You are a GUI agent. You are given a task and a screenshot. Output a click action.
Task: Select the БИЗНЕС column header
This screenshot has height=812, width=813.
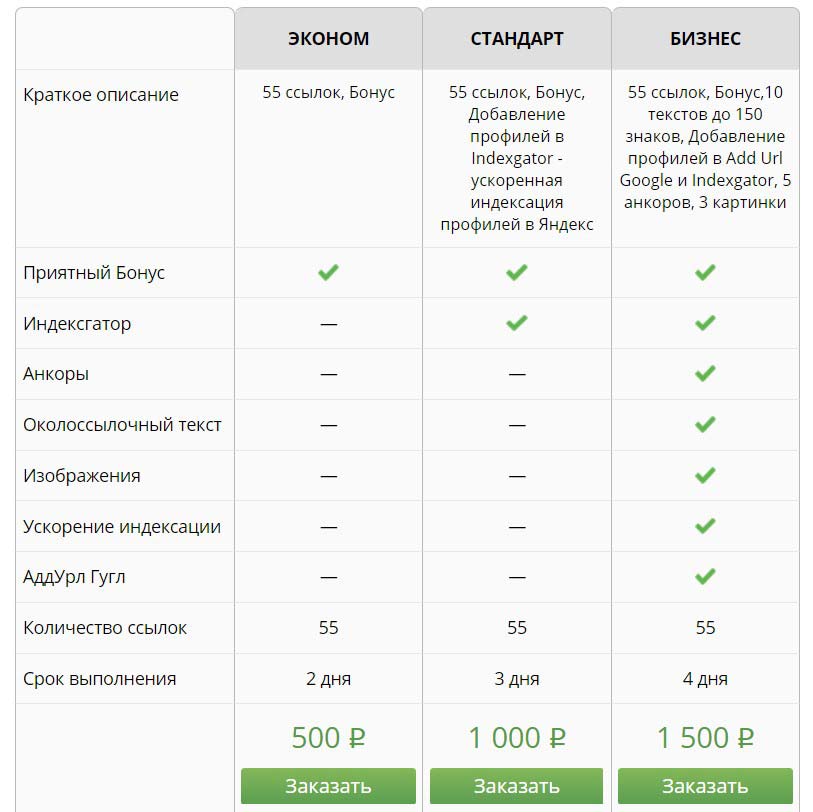[705, 39]
